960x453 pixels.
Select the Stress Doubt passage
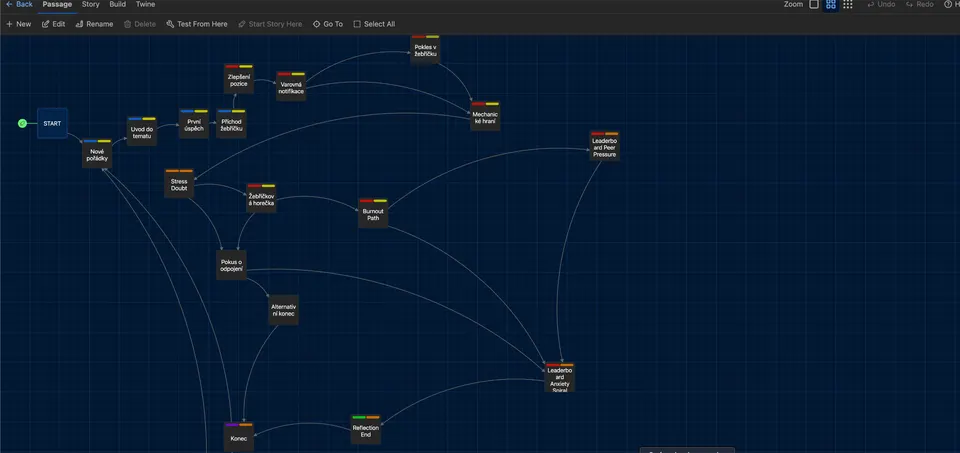(x=179, y=185)
